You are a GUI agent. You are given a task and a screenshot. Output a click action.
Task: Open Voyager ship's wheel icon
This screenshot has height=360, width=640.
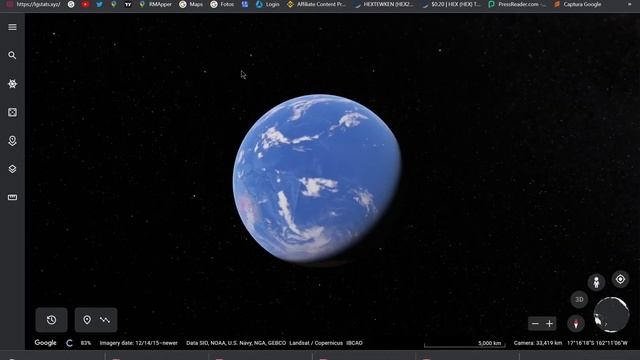(x=12, y=84)
